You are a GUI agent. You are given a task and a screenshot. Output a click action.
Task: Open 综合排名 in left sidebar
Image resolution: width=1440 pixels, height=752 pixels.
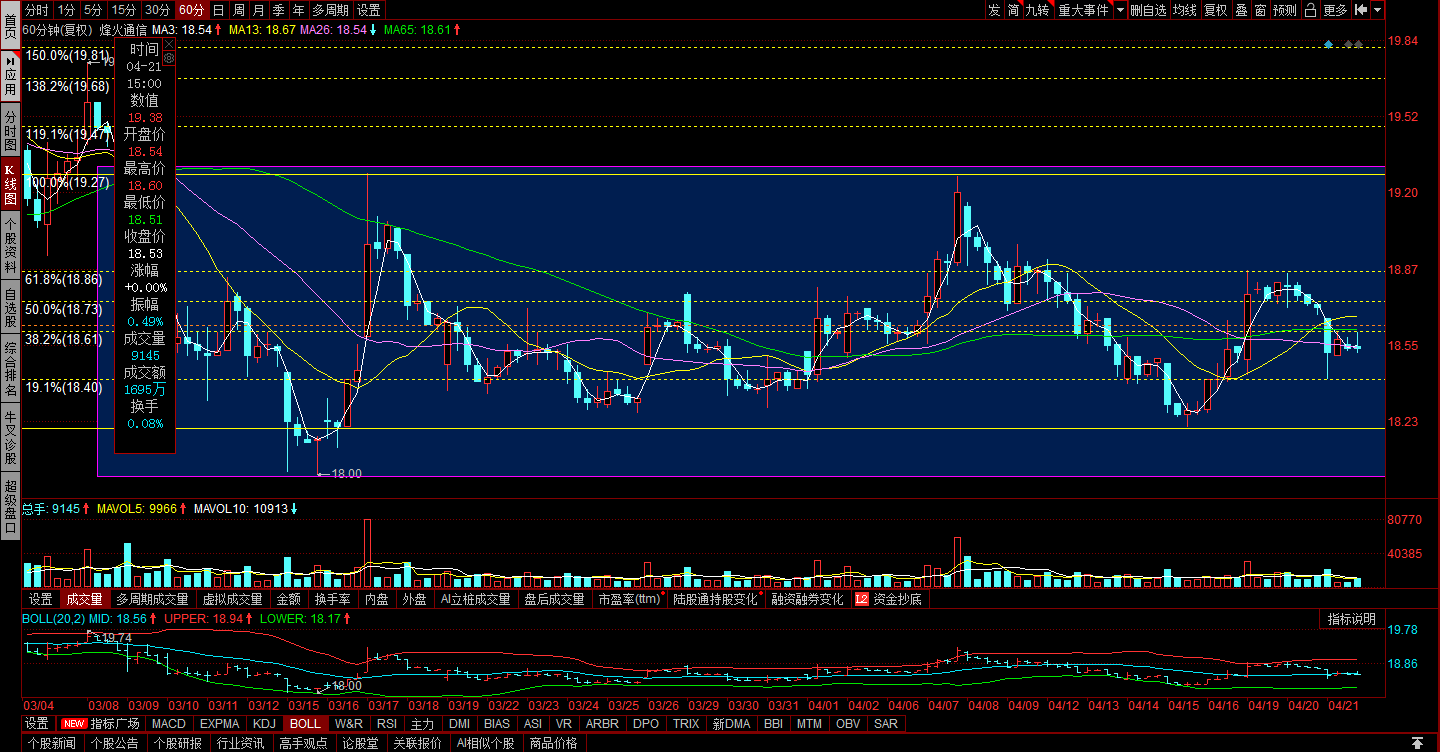click(10, 370)
